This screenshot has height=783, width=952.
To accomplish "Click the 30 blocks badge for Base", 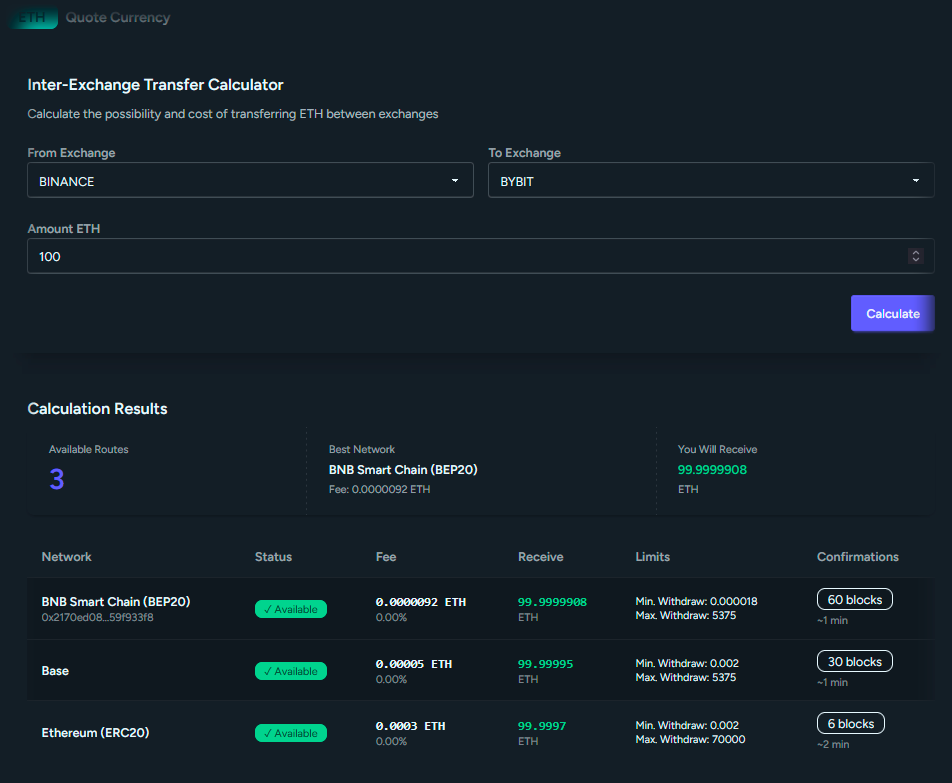I will [x=854, y=661].
